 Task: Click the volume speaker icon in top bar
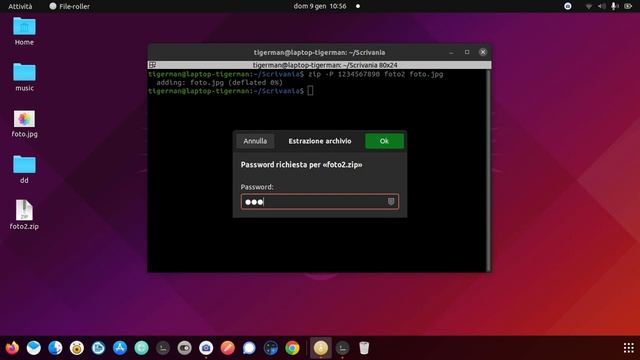coord(602,6)
